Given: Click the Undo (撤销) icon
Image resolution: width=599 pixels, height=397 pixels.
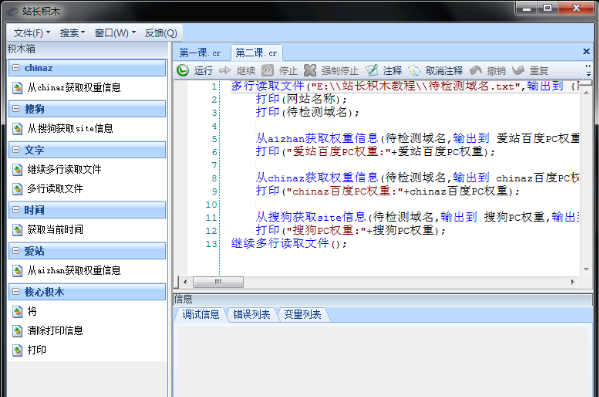Looking at the screenshot, I should (476, 70).
